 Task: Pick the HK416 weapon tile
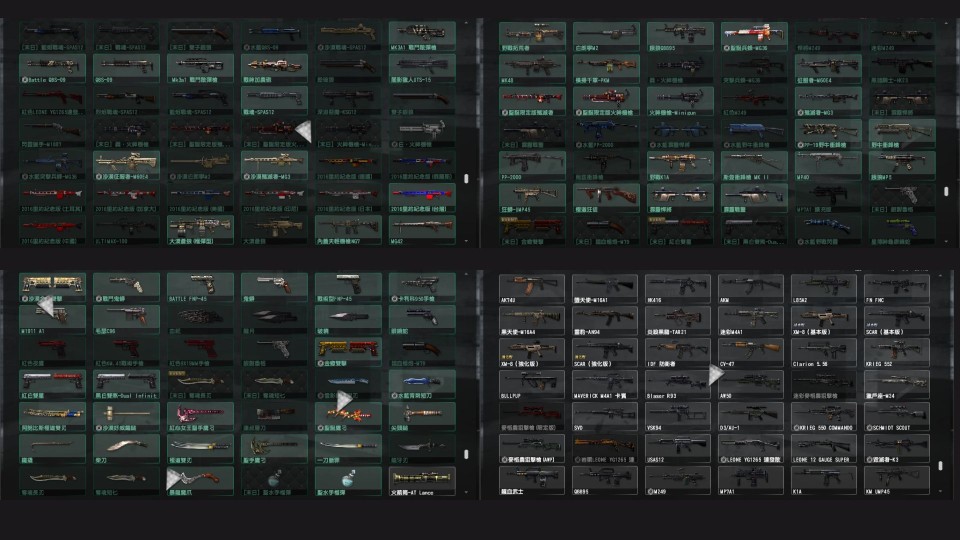pyautogui.click(x=678, y=289)
